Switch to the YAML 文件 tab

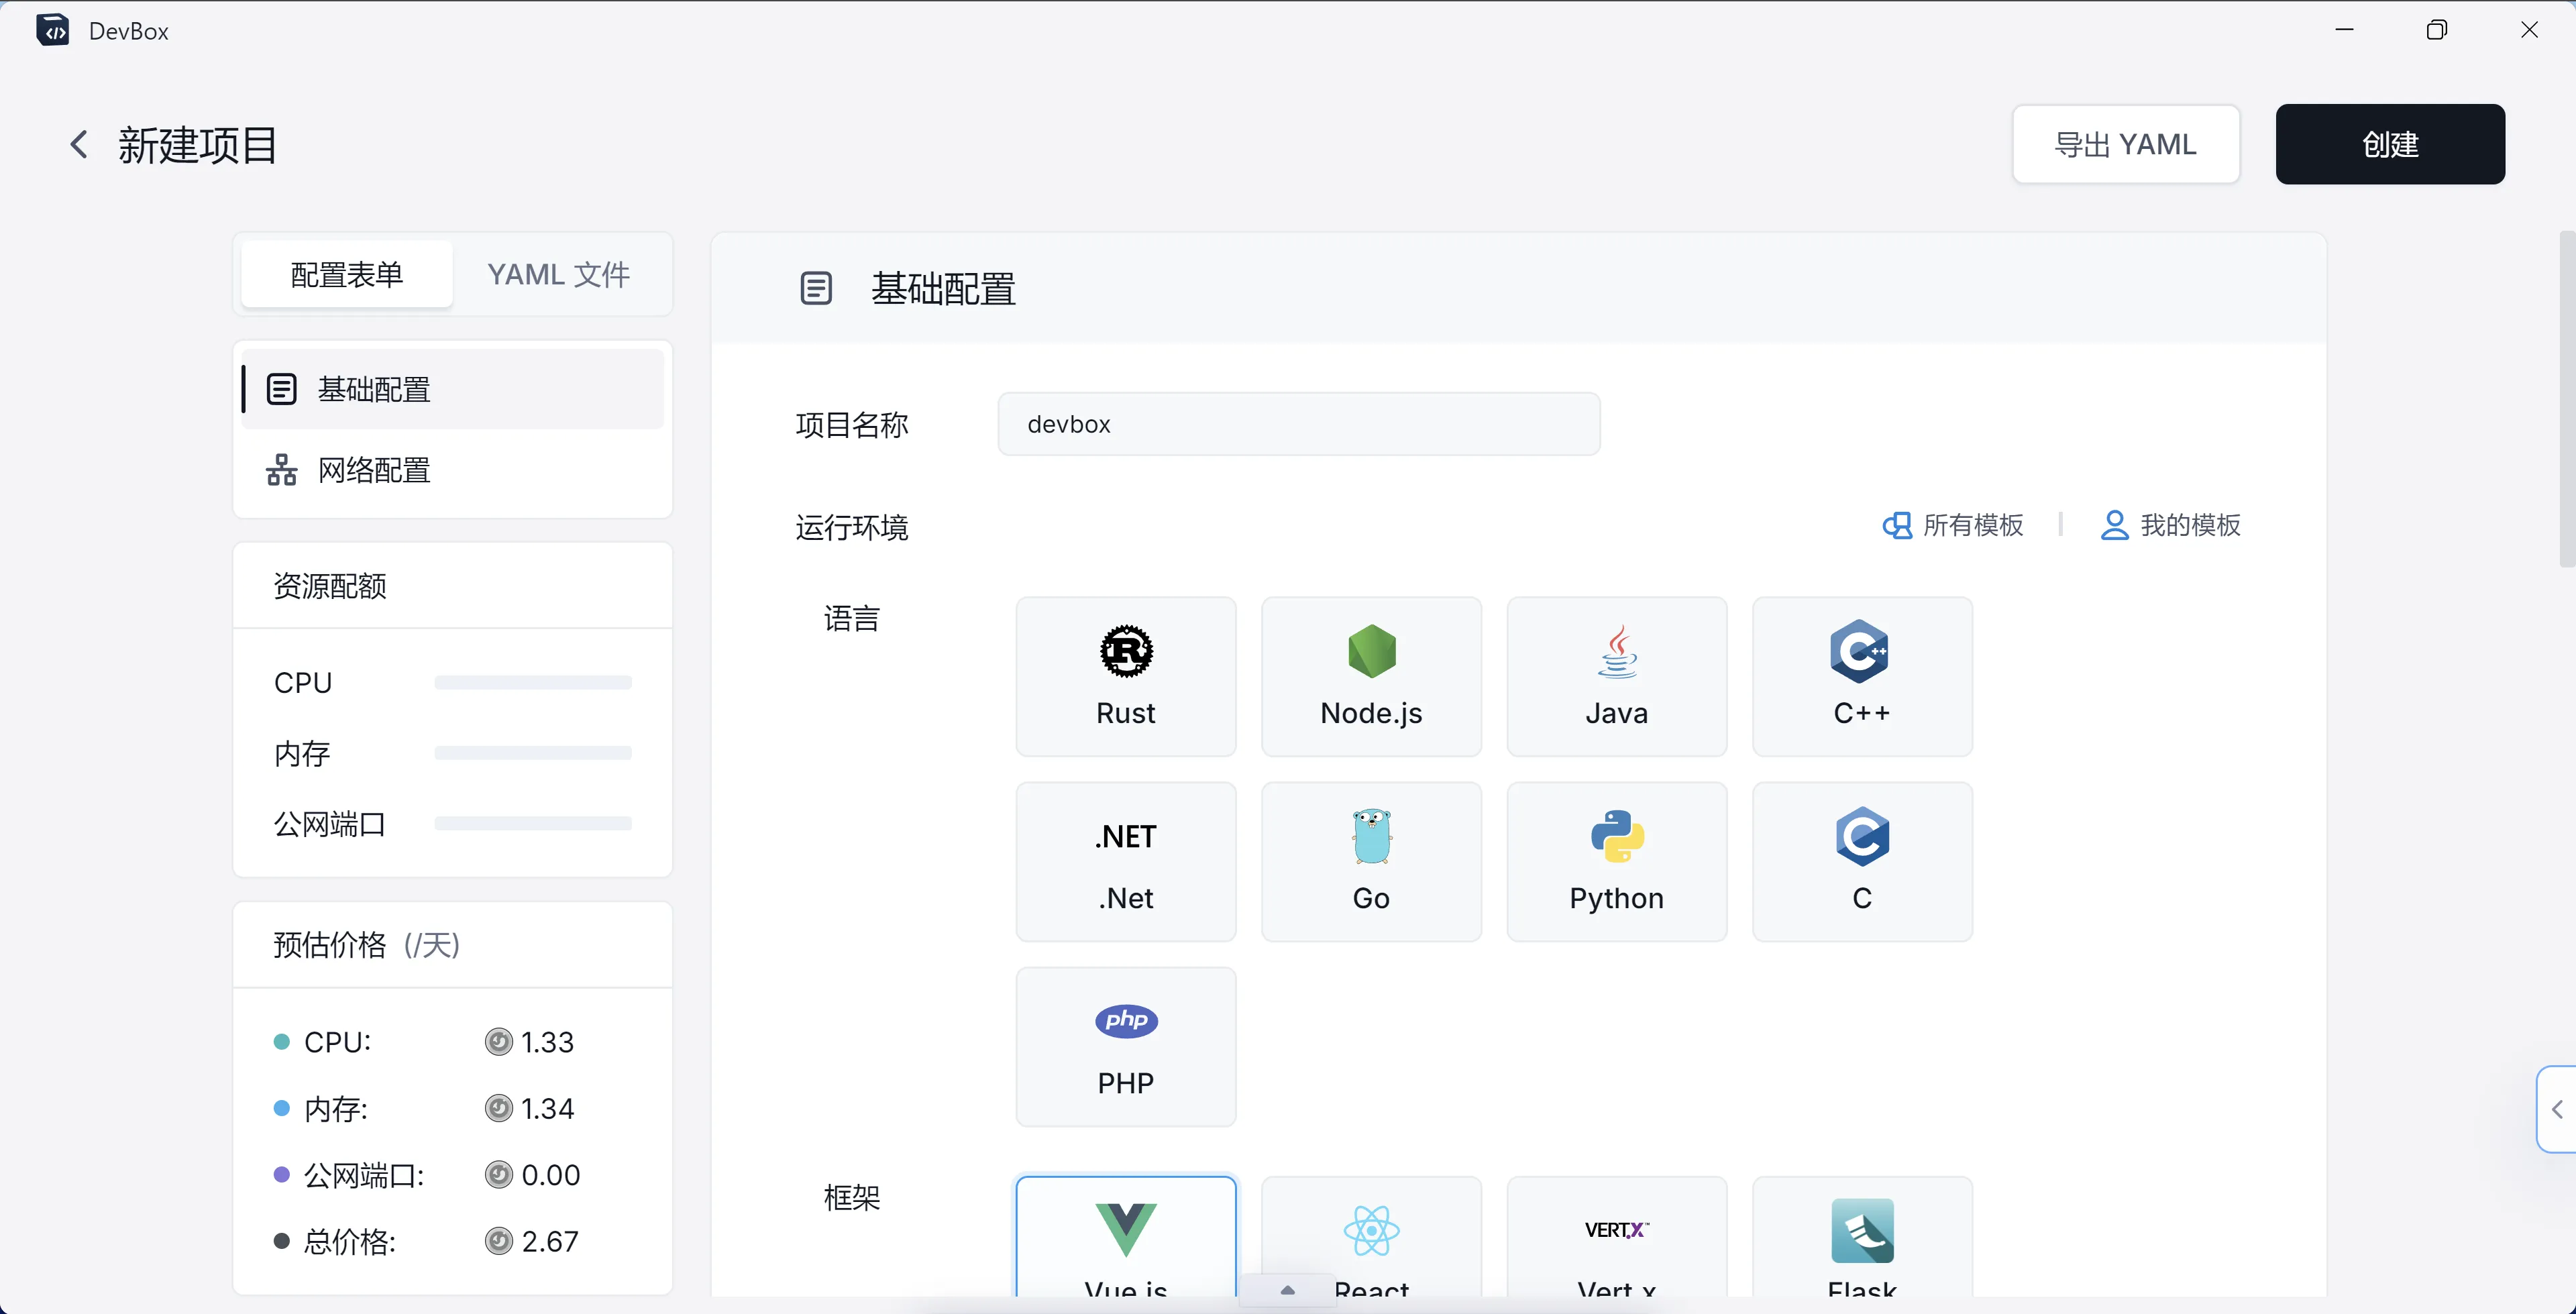pos(558,274)
